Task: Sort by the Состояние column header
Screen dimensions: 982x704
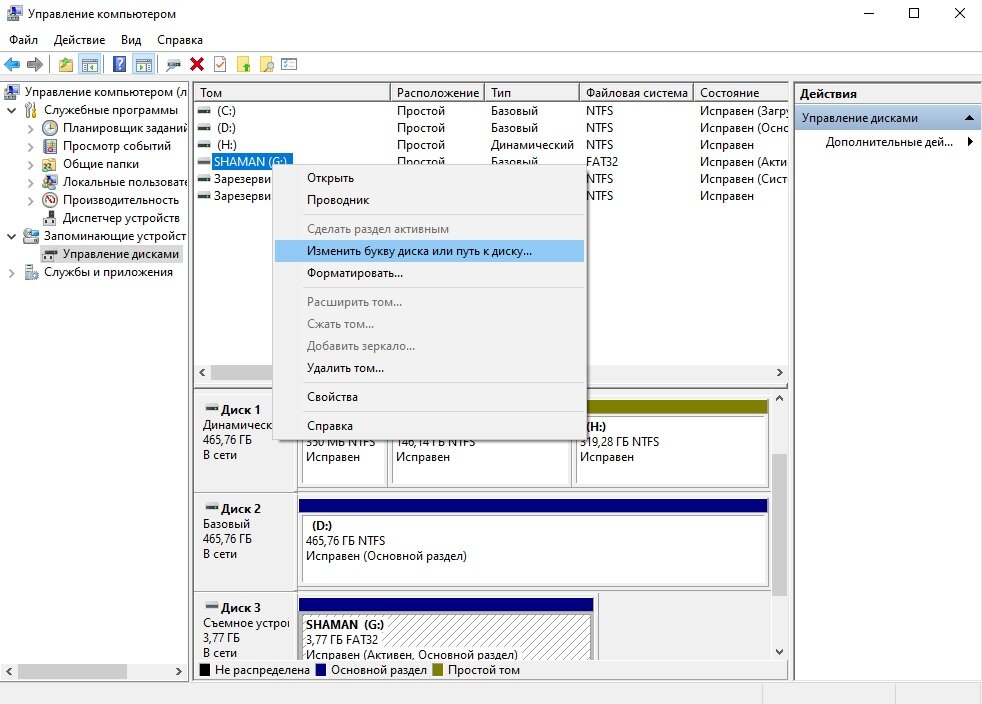Action: [x=741, y=93]
